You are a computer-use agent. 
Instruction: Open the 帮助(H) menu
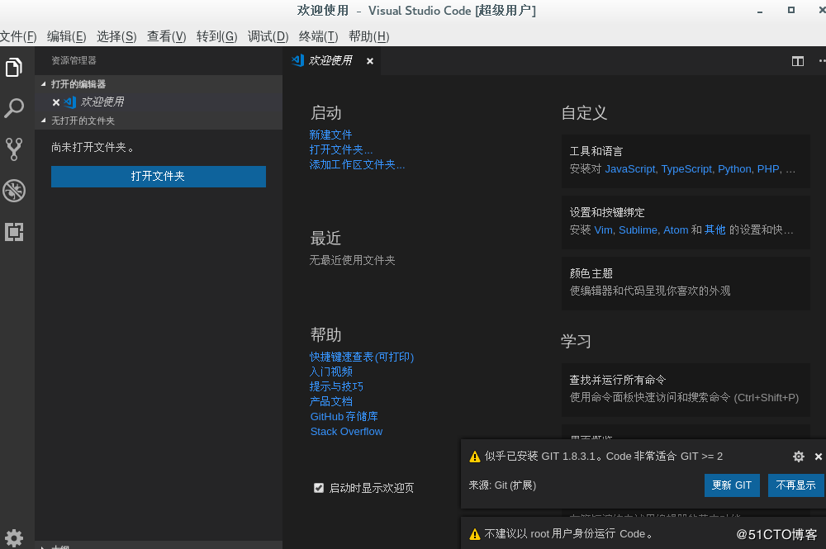[369, 36]
